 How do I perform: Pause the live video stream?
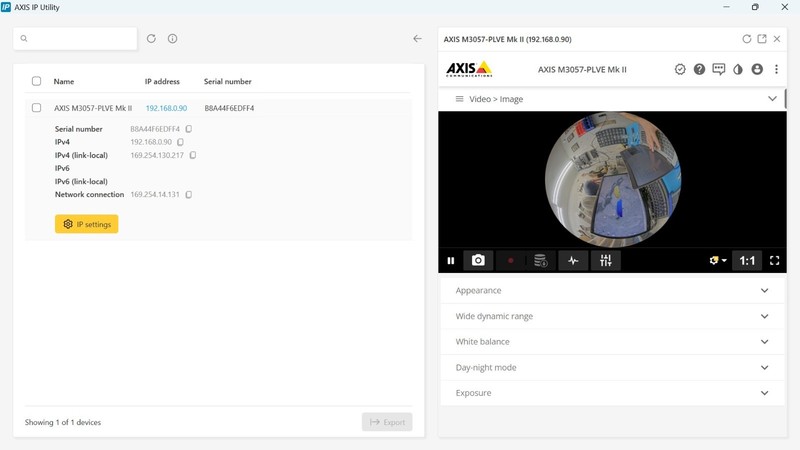(451, 261)
